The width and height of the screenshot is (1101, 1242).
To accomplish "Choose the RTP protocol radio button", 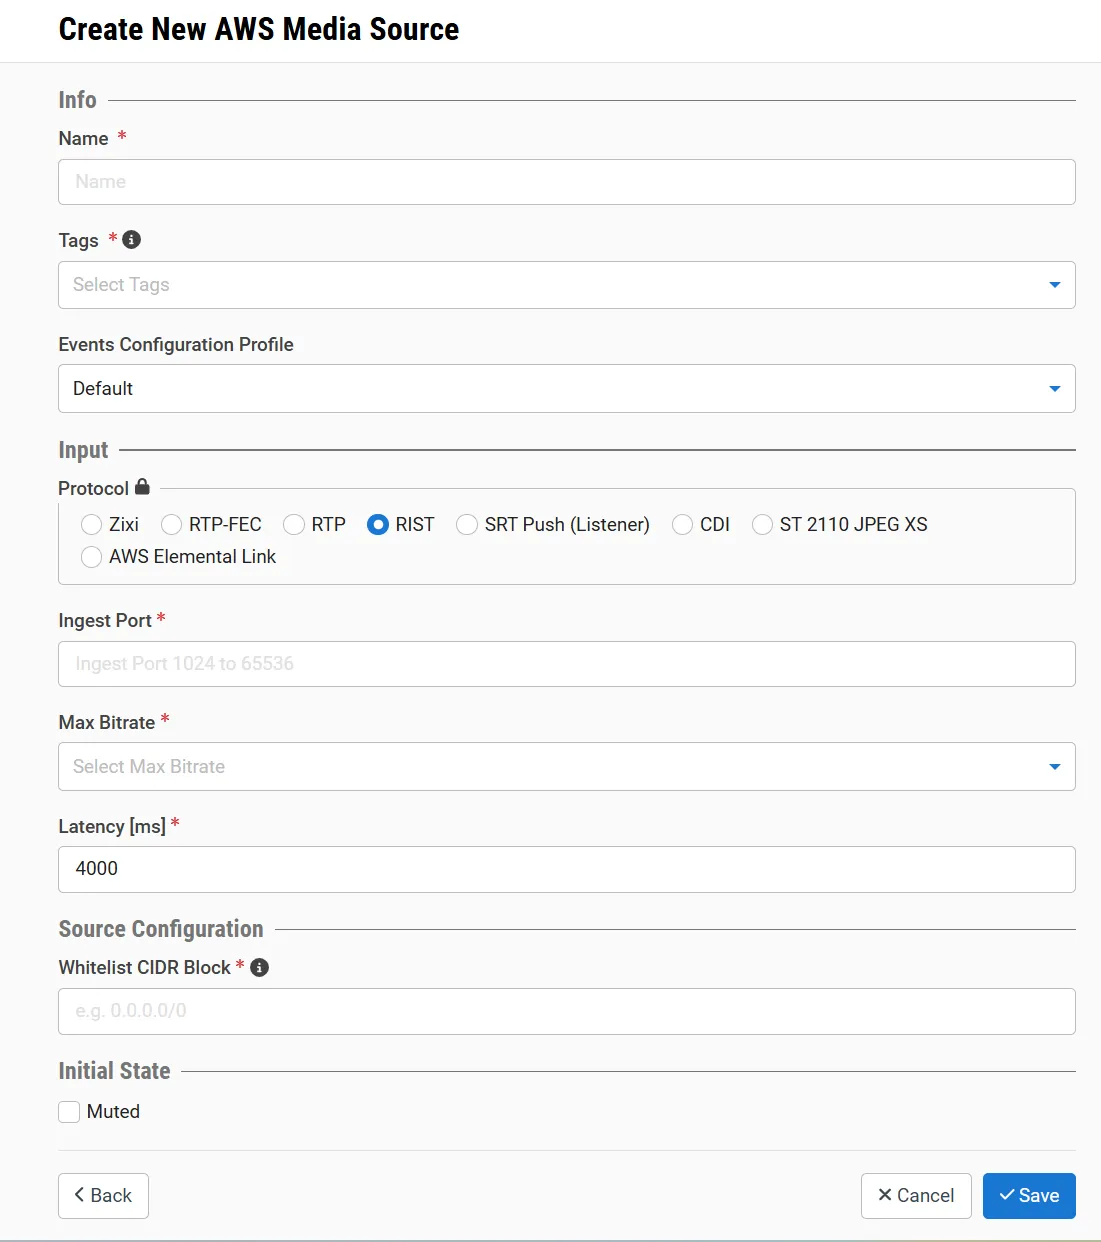I will click(294, 525).
